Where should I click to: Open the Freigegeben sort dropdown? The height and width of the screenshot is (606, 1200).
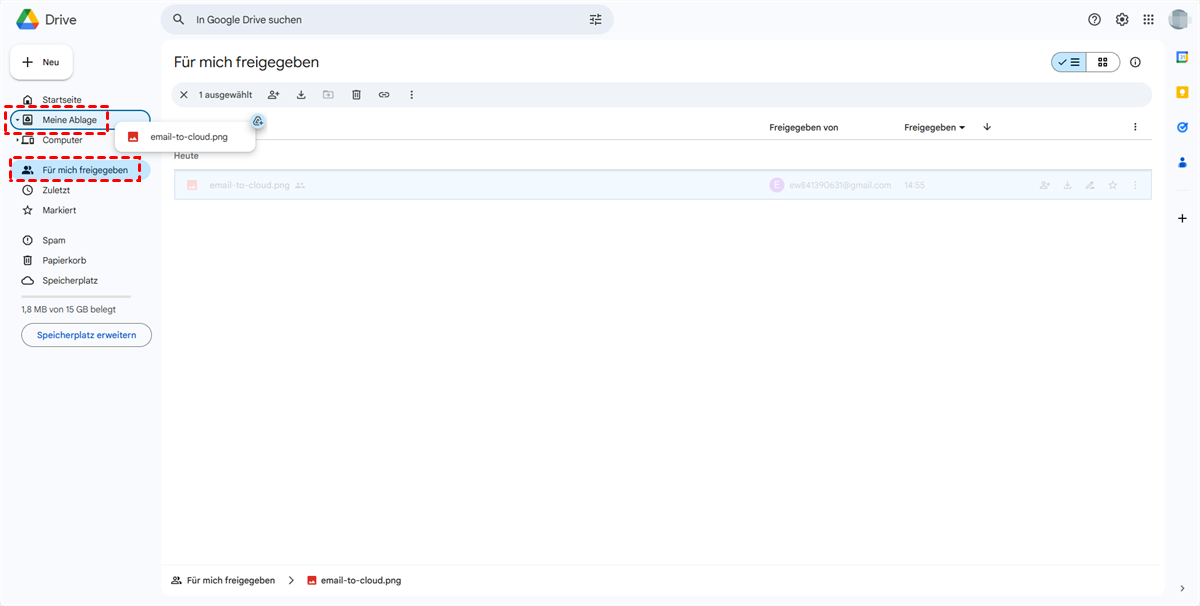[x=934, y=127]
